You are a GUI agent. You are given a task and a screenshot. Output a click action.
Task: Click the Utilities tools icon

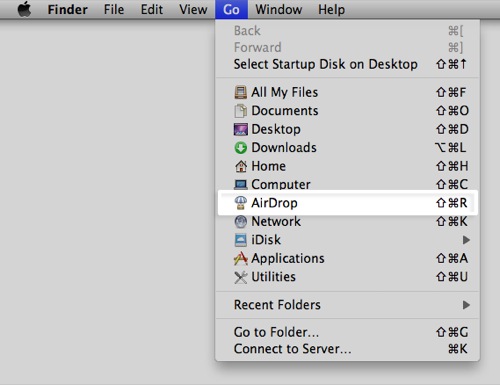(240, 277)
